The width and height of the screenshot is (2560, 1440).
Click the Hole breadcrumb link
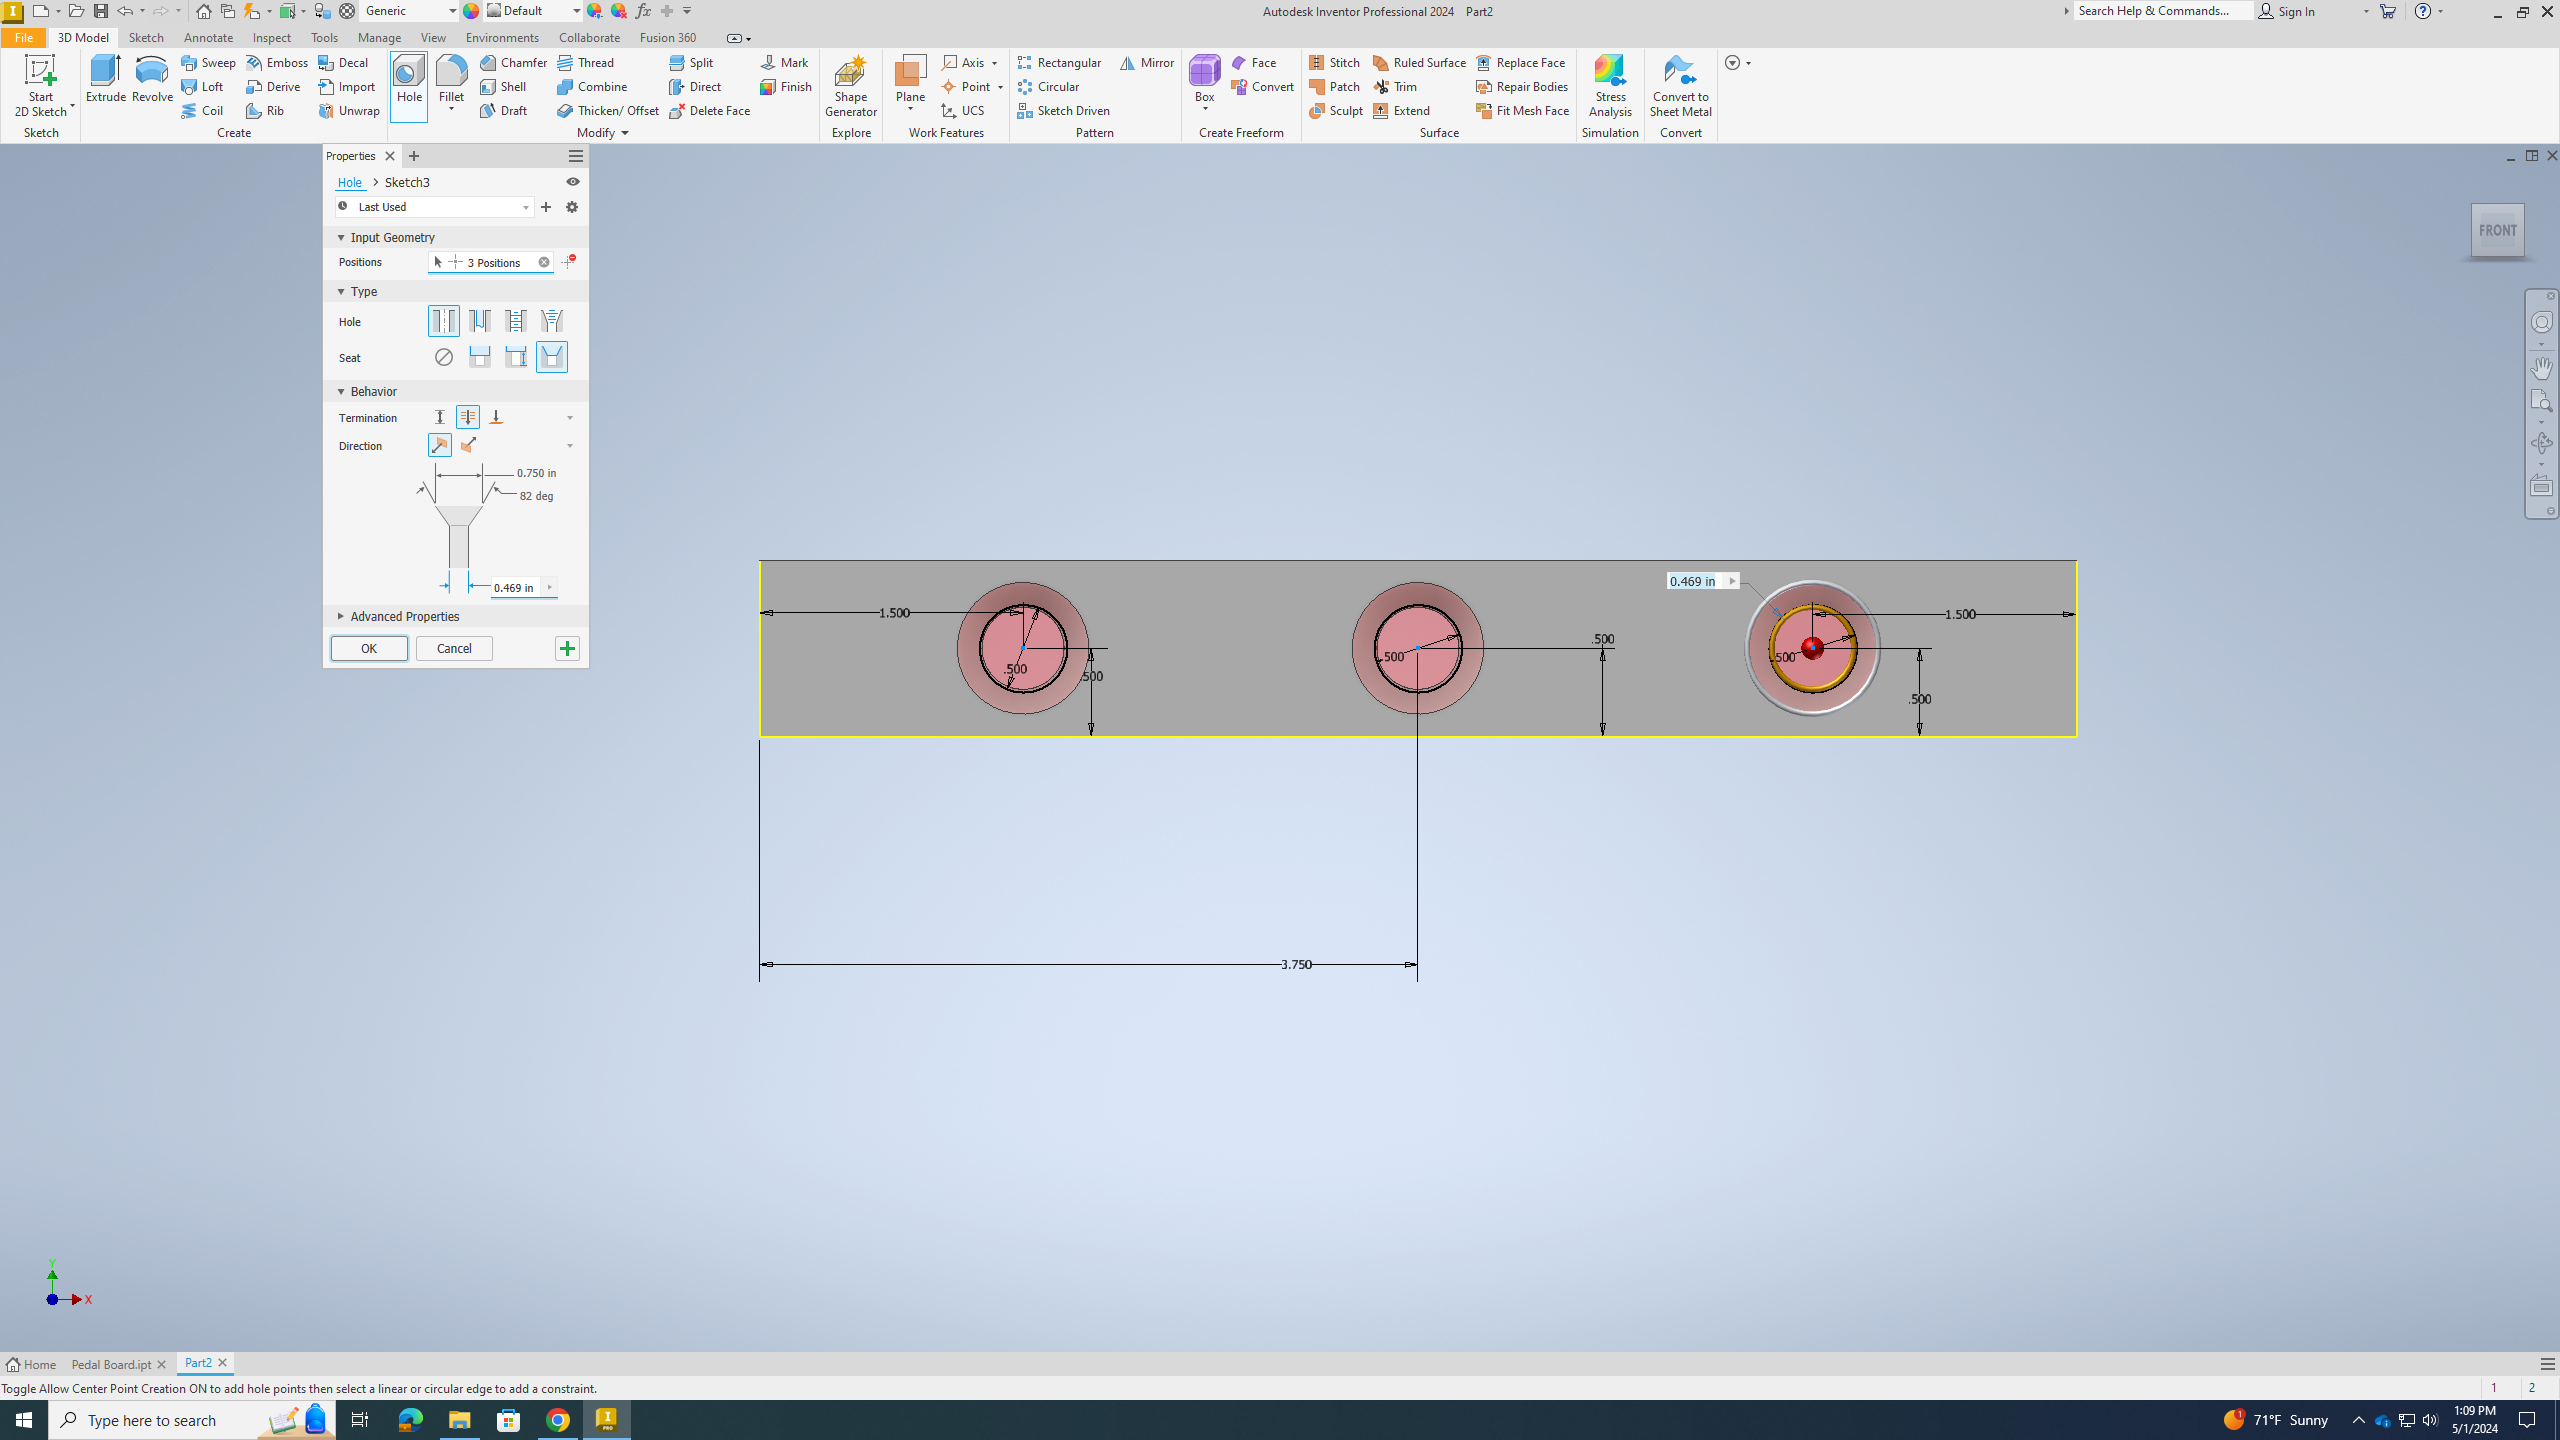pos(349,182)
